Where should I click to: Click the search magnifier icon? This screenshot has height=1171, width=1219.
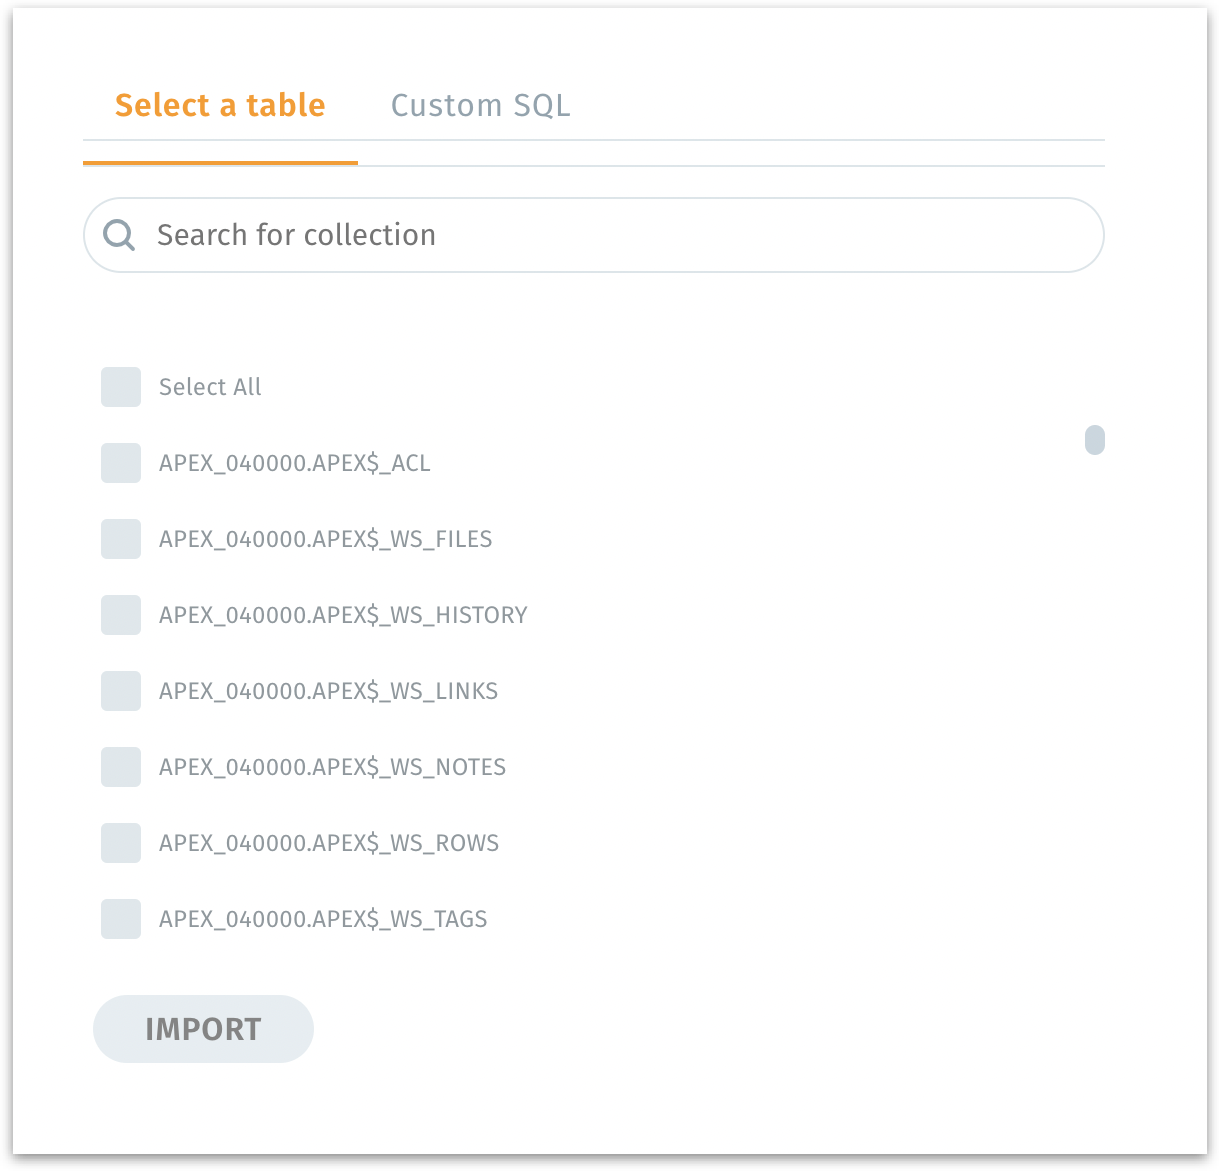[x=119, y=235]
